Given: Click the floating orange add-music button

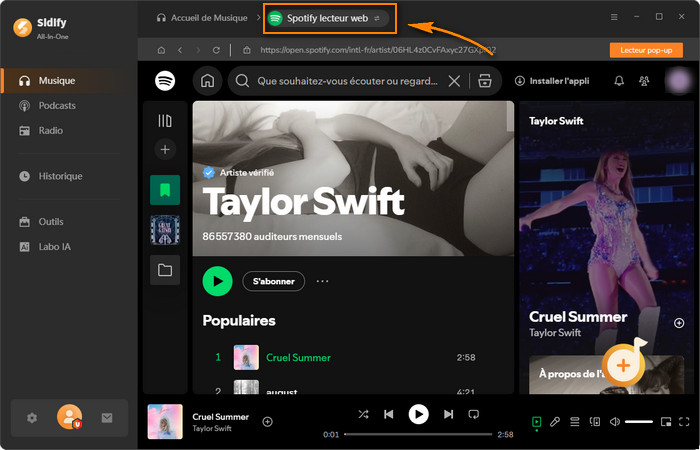Looking at the screenshot, I should (x=622, y=365).
